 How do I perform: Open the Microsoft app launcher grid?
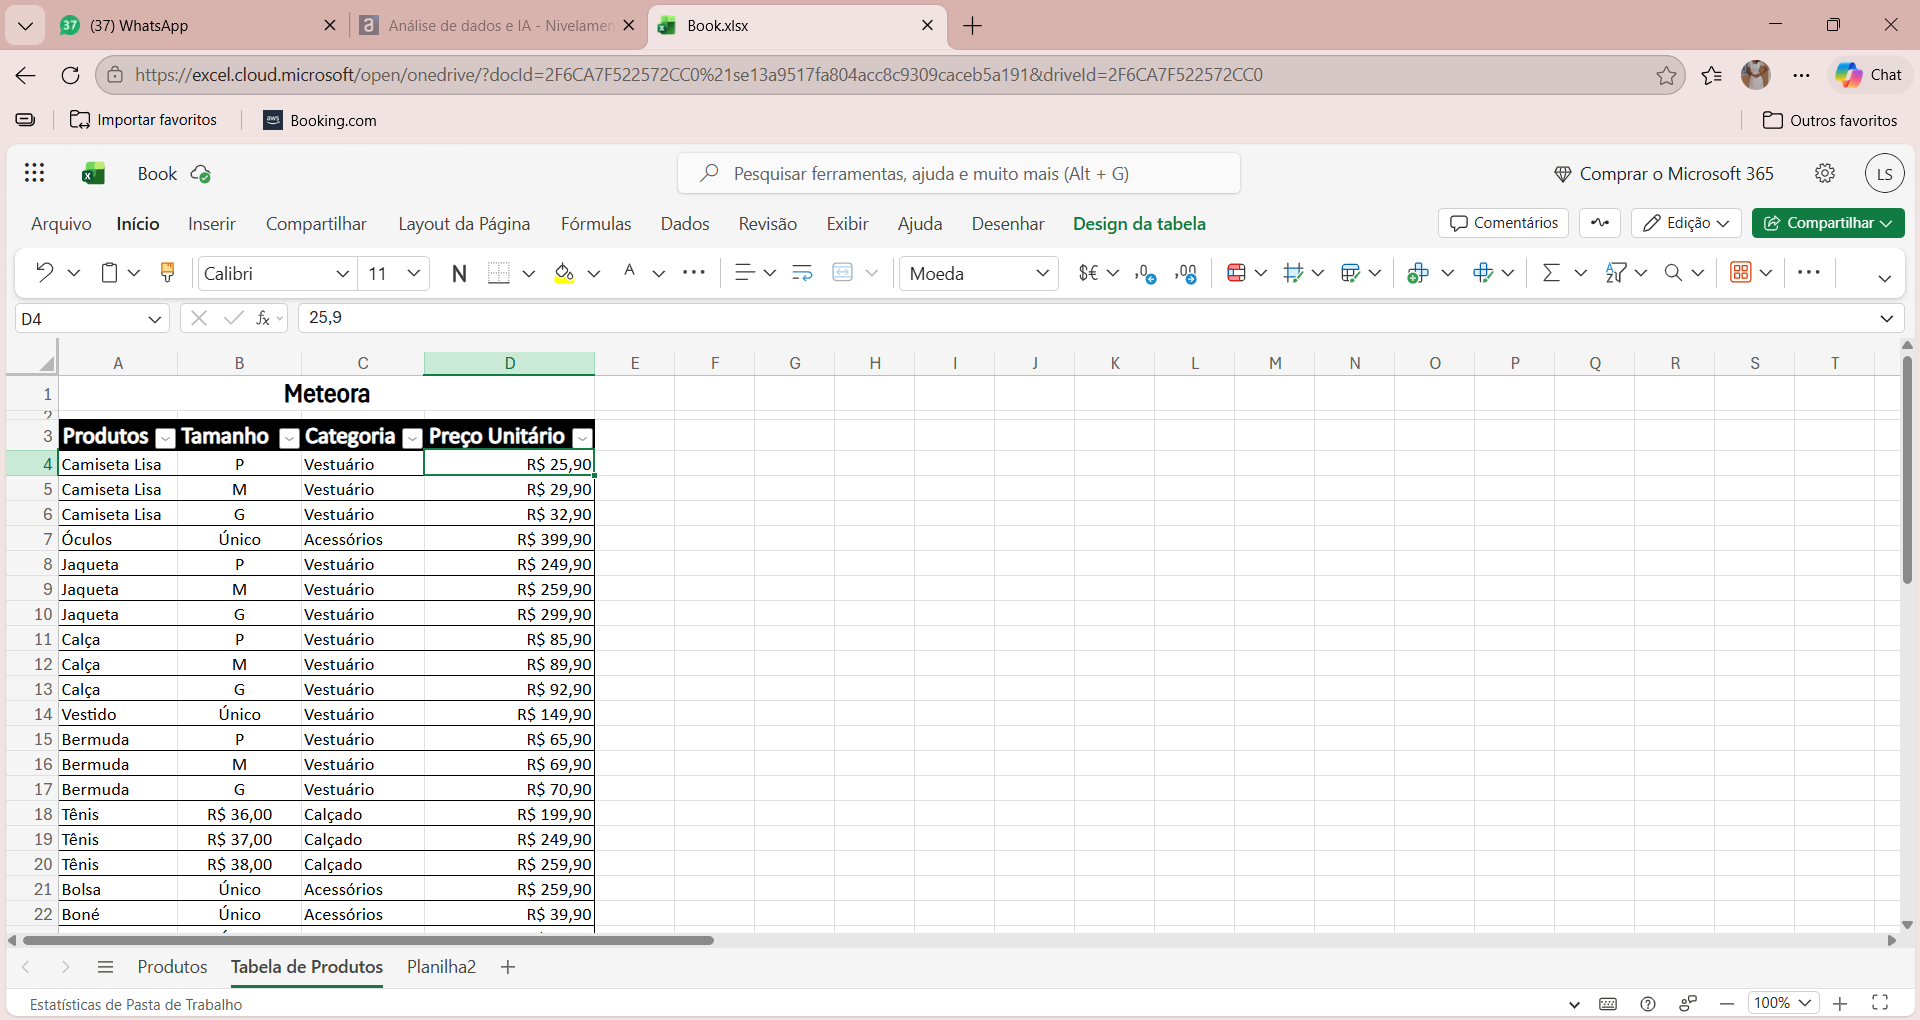(x=35, y=173)
